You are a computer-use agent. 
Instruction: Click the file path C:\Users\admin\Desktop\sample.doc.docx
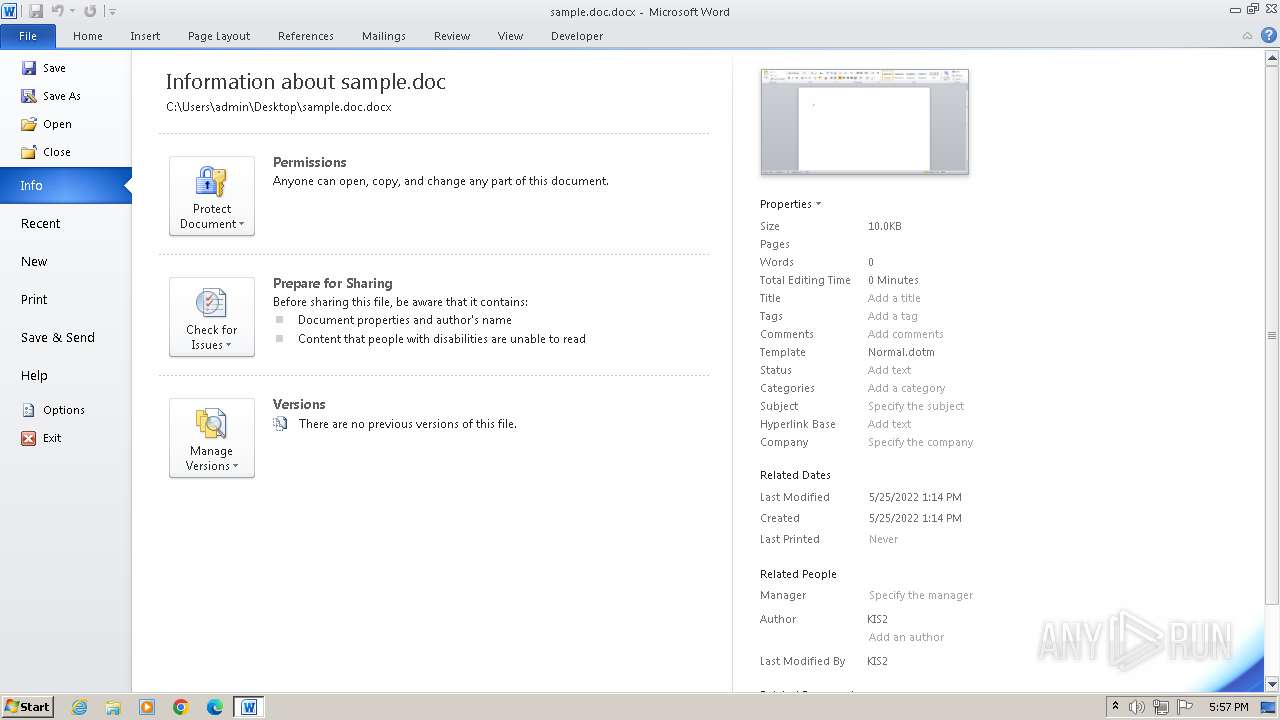279,107
